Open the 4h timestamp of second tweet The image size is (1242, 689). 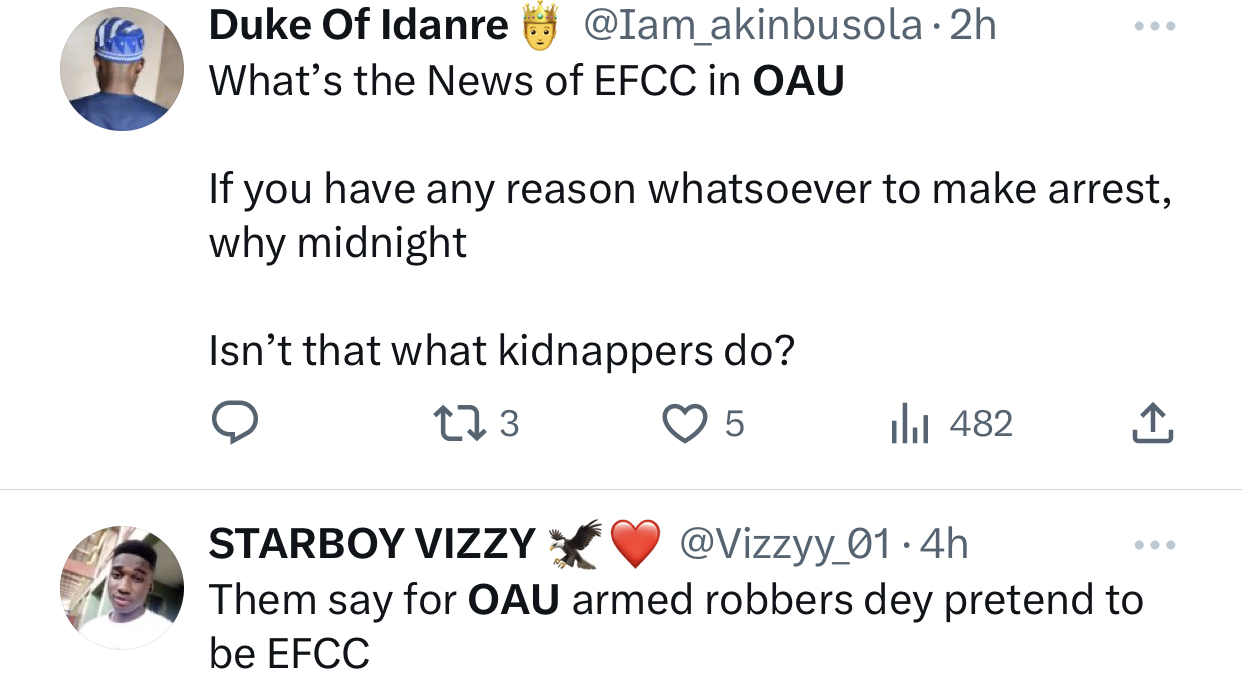click(x=944, y=544)
